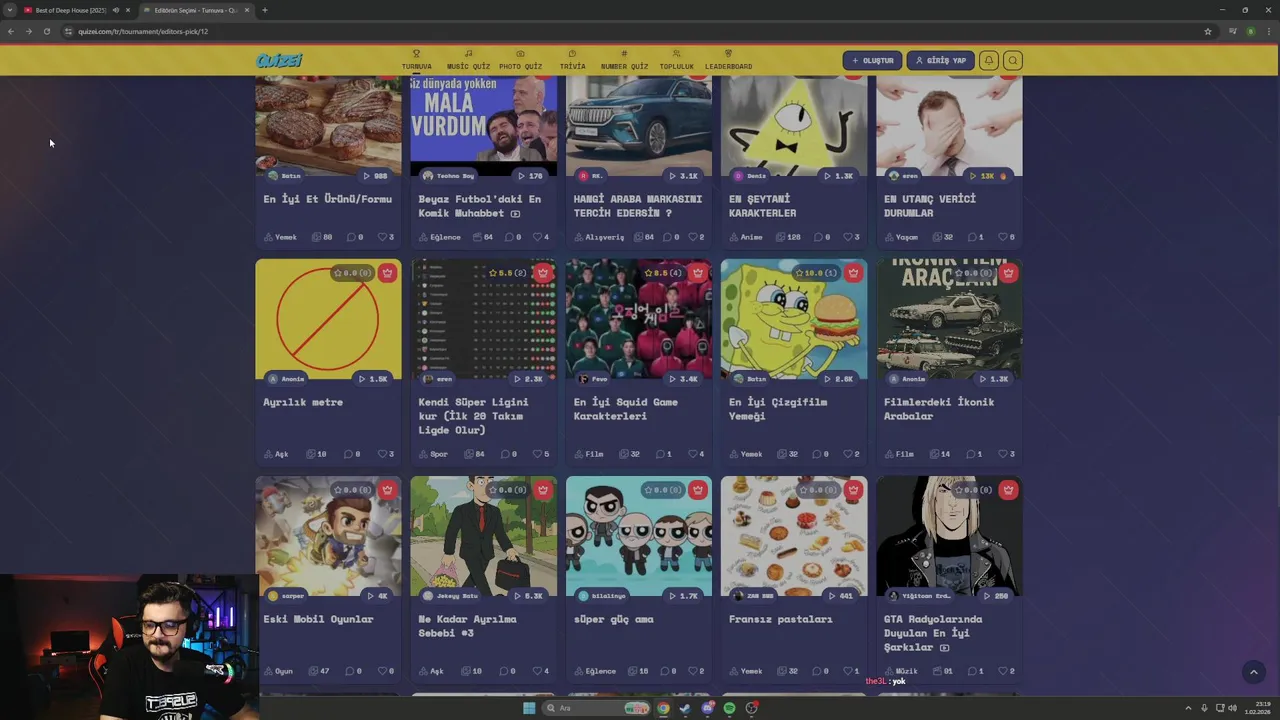The image size is (1280, 720).
Task: Open EN UTANÇ VERİCİ DURUMLAR quiz title
Action: [x=929, y=206]
